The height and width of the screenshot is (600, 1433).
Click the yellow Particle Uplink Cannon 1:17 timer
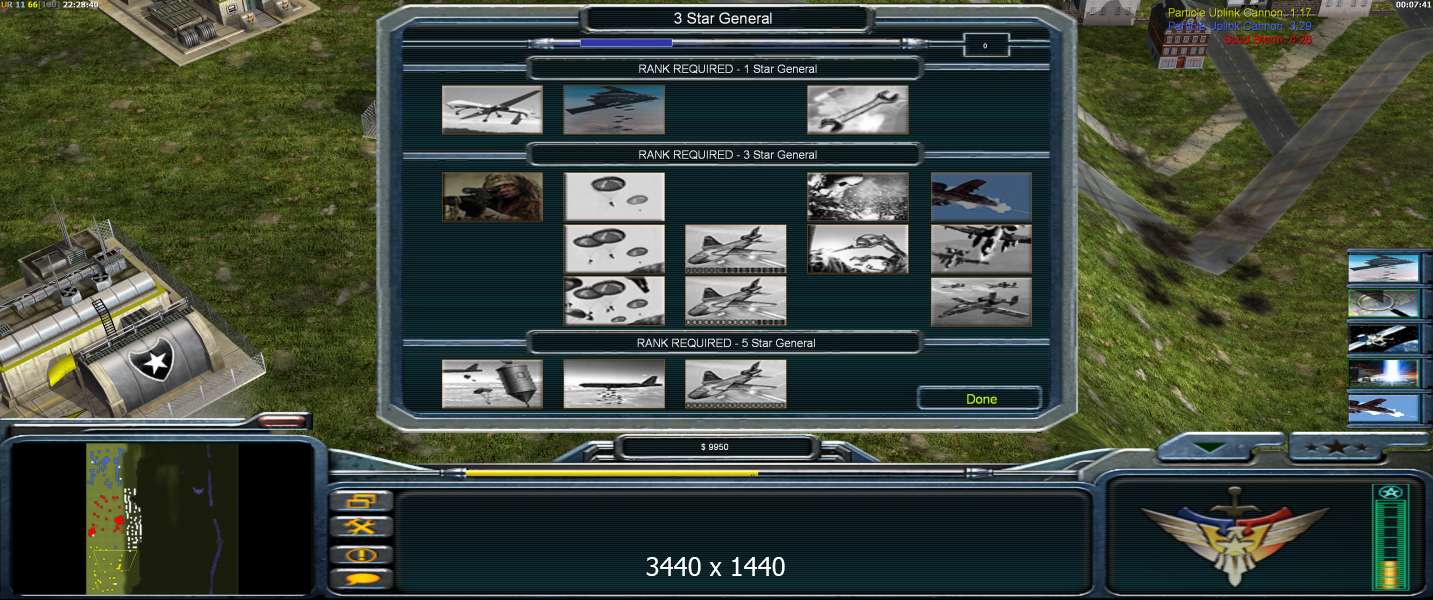[1239, 13]
